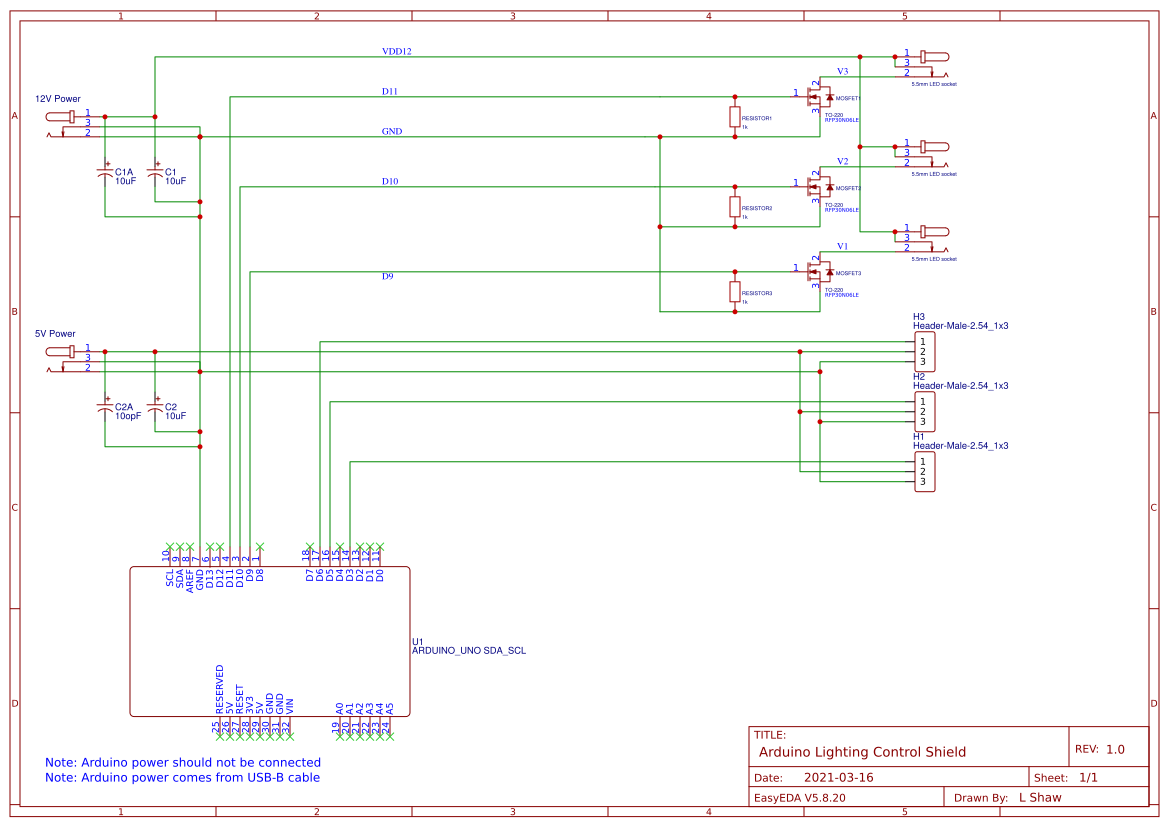Select the H3 Header-Male-2.54_1x3 connector
This screenshot has width=1169, height=827.
[925, 350]
